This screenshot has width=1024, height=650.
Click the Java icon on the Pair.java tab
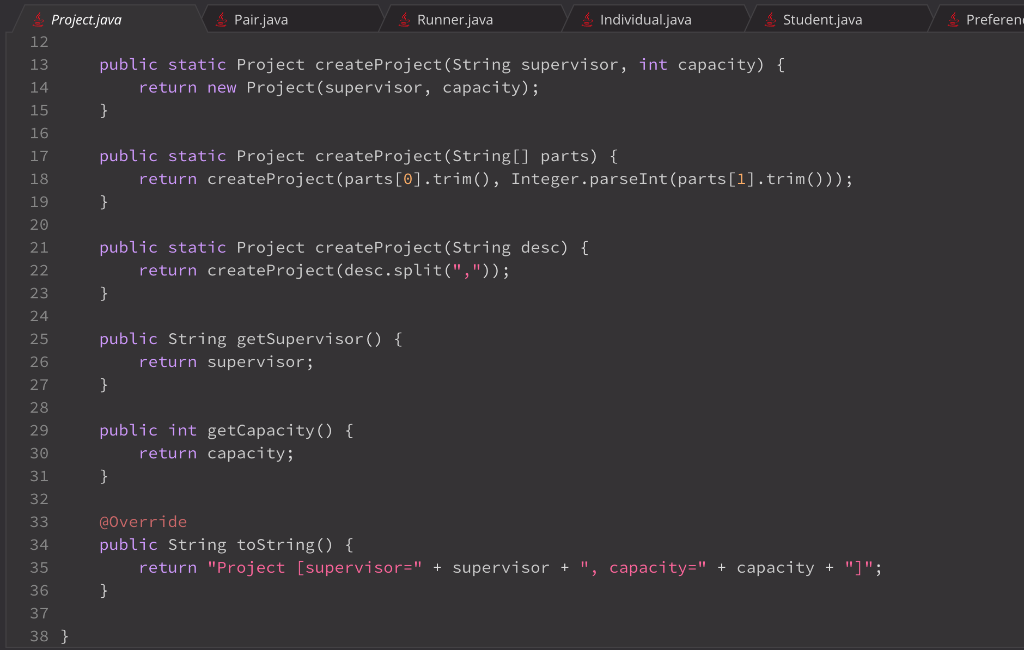tap(221, 20)
